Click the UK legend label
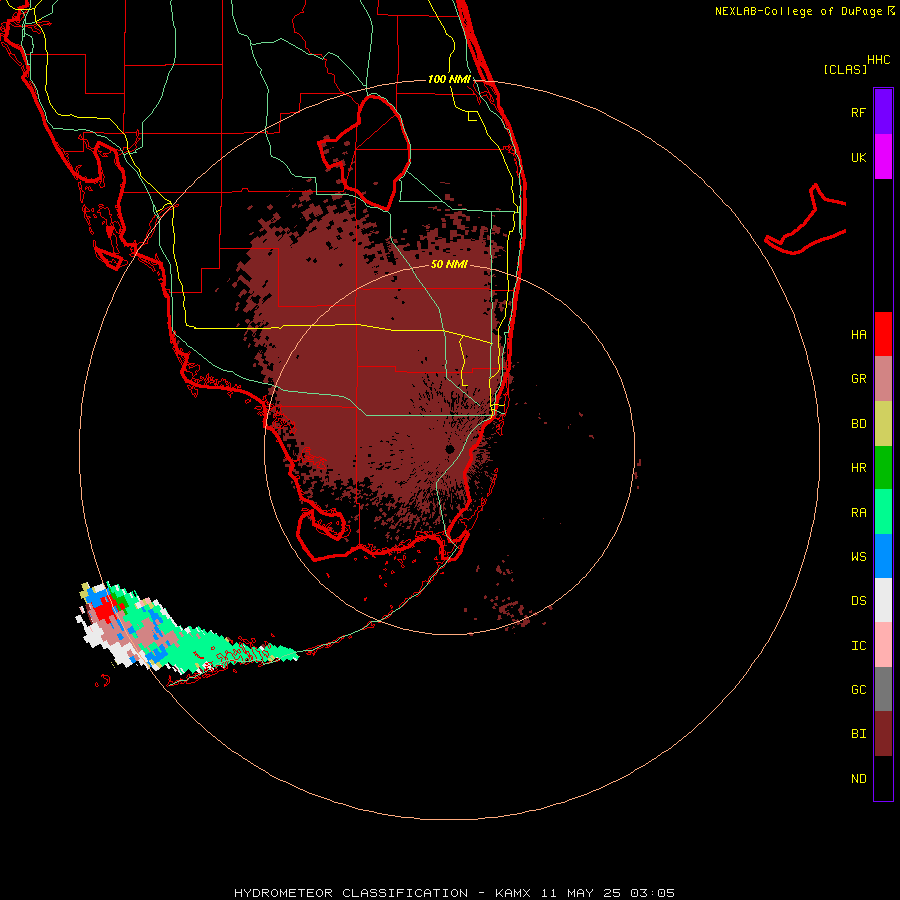 [x=858, y=157]
